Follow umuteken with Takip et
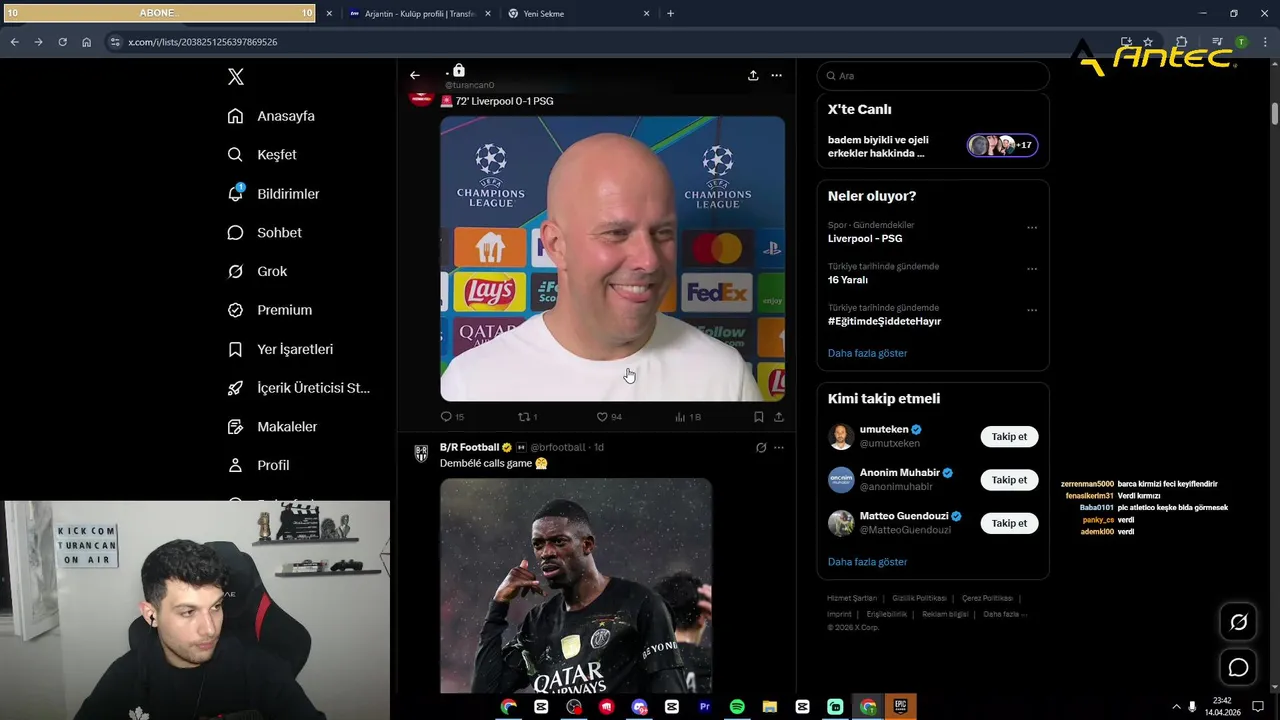1280x720 pixels. tap(1009, 436)
